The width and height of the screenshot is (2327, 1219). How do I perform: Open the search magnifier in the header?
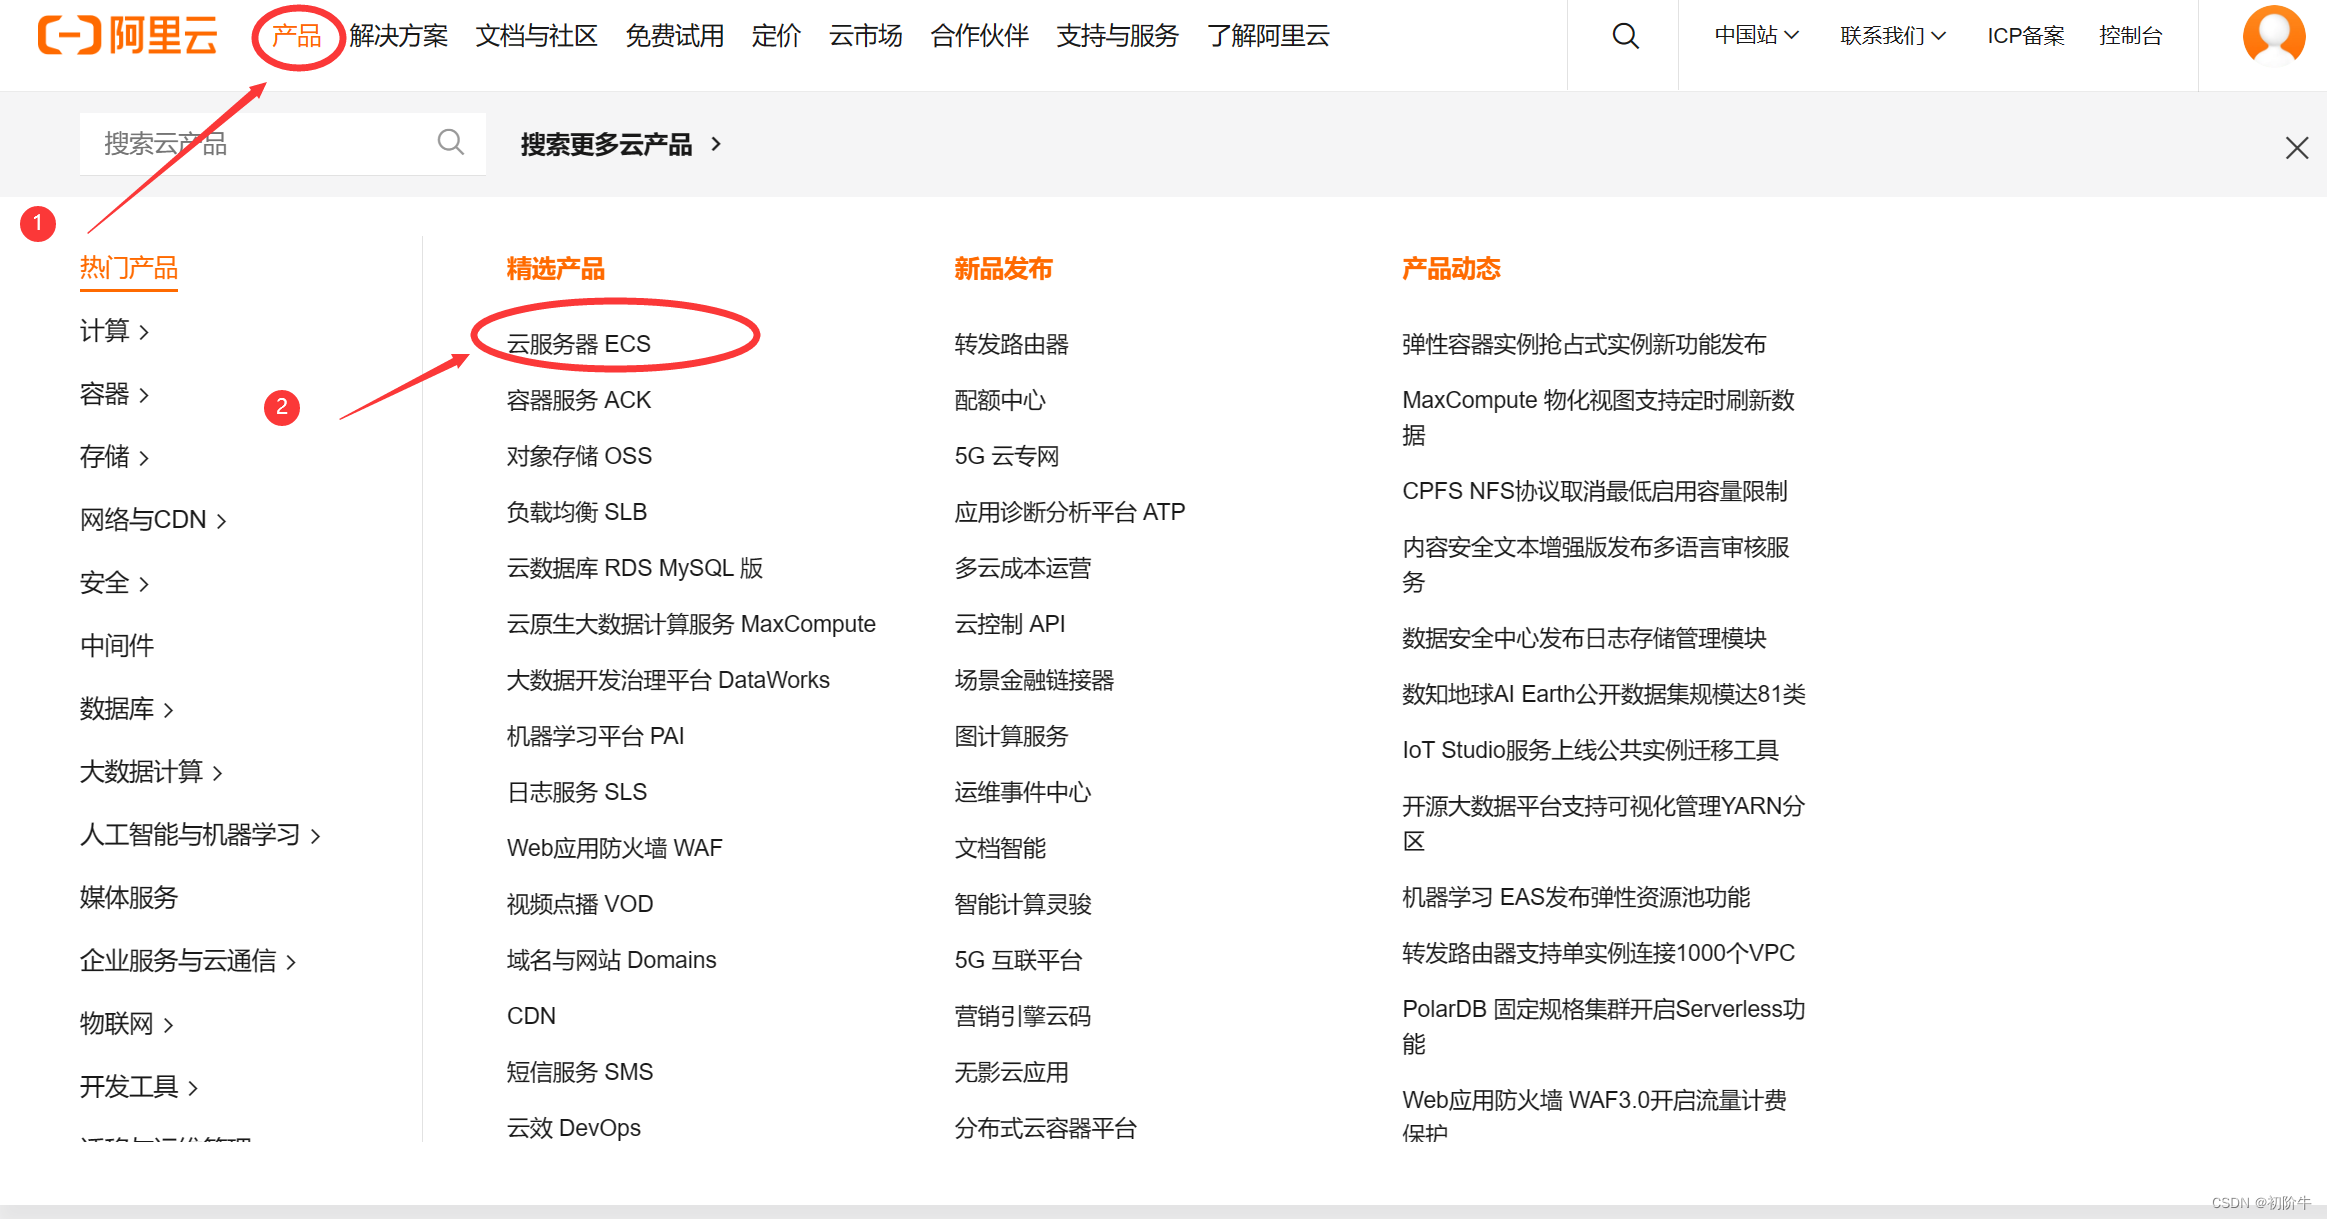[1626, 36]
